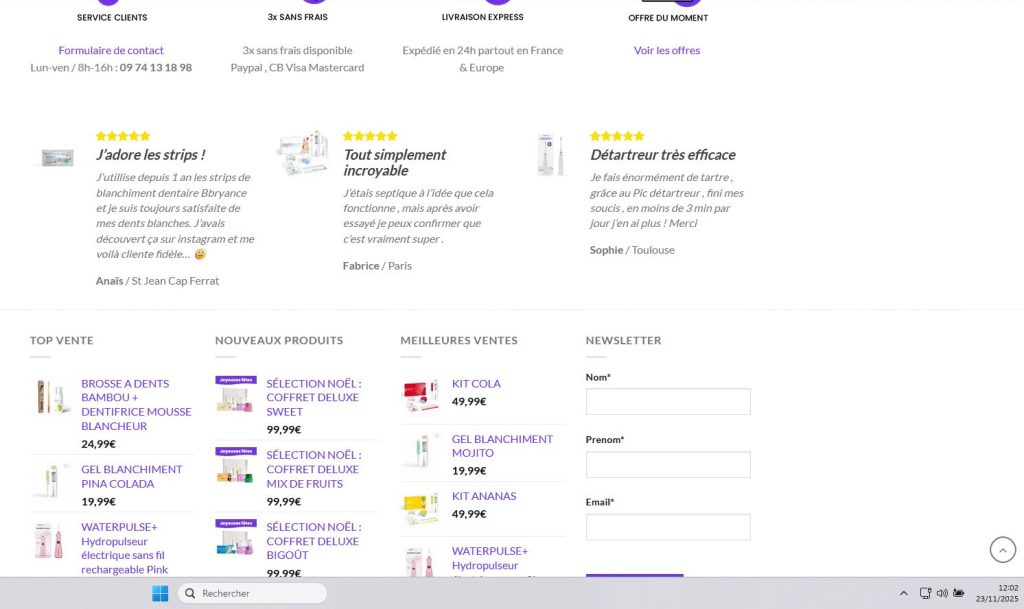This screenshot has height=609, width=1024.
Task: Open the Kit Cola product thumbnail
Action: [421, 395]
